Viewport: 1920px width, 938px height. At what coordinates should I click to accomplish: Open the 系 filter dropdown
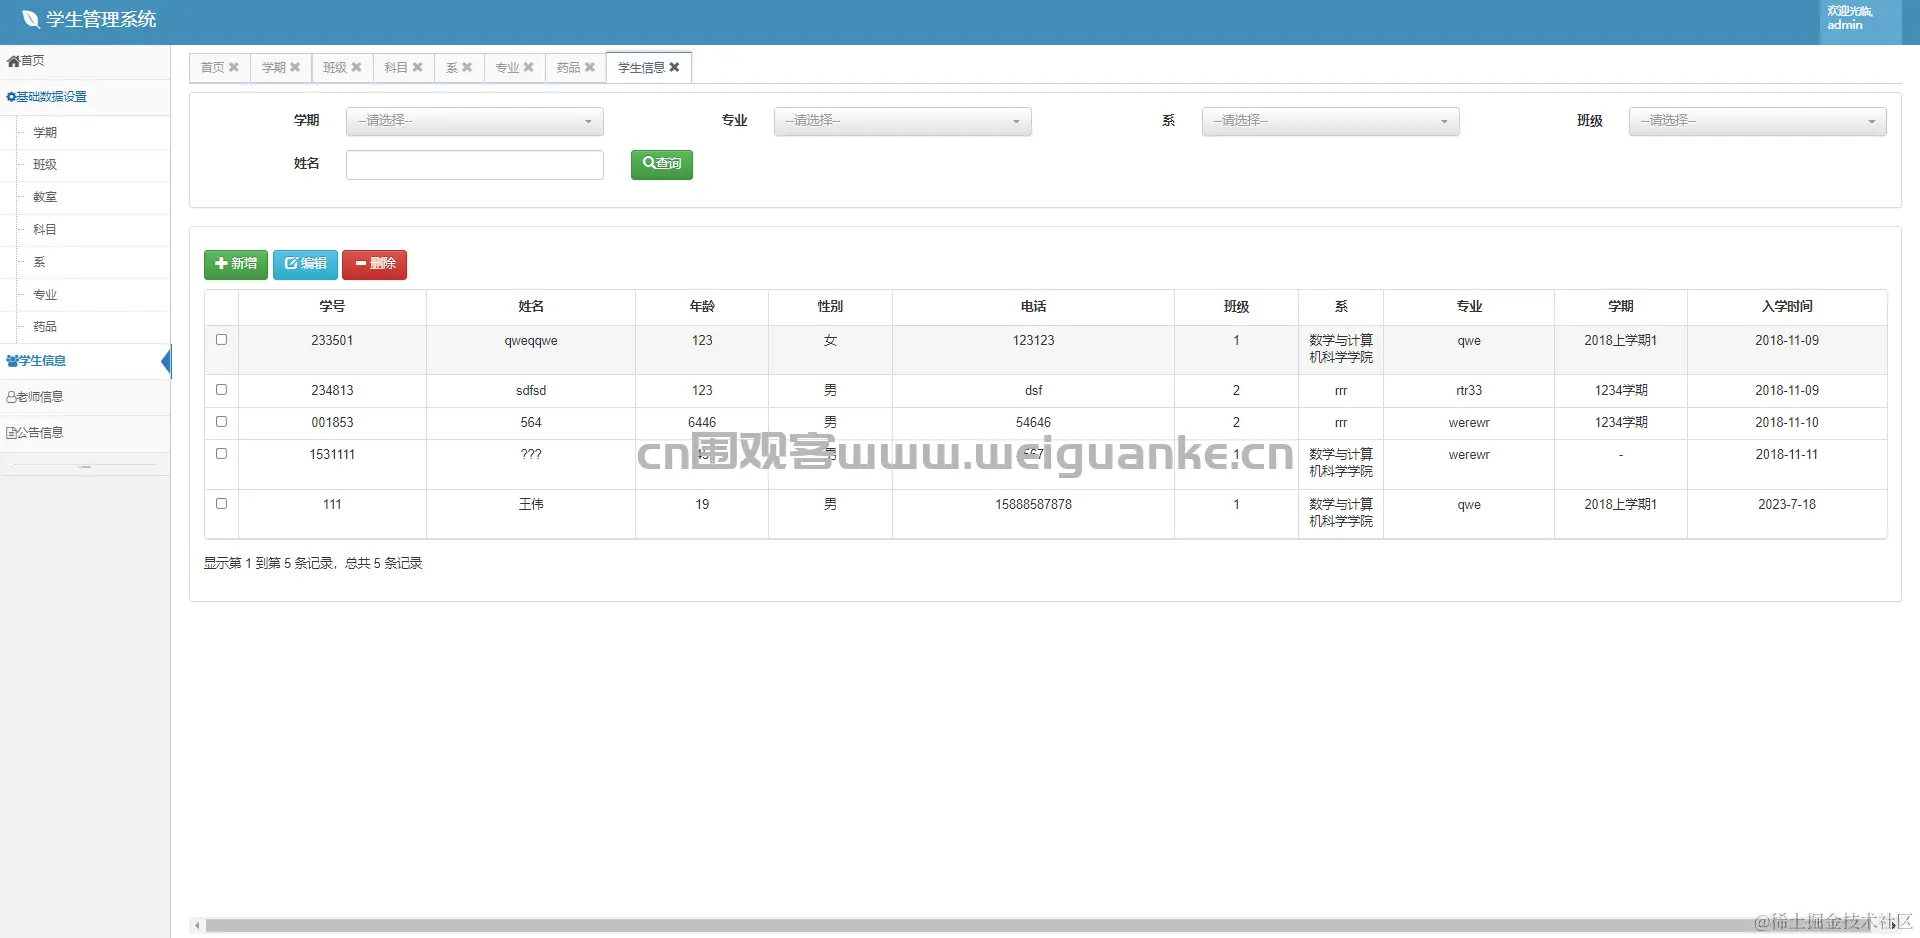[1331, 121]
